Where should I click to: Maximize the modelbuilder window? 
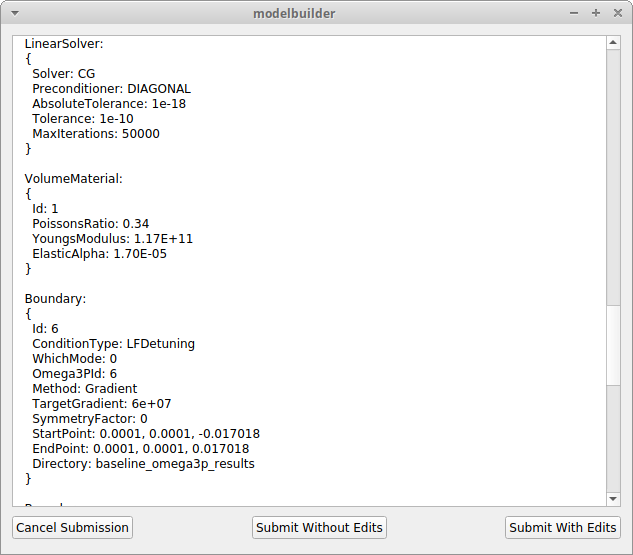pyautogui.click(x=596, y=13)
